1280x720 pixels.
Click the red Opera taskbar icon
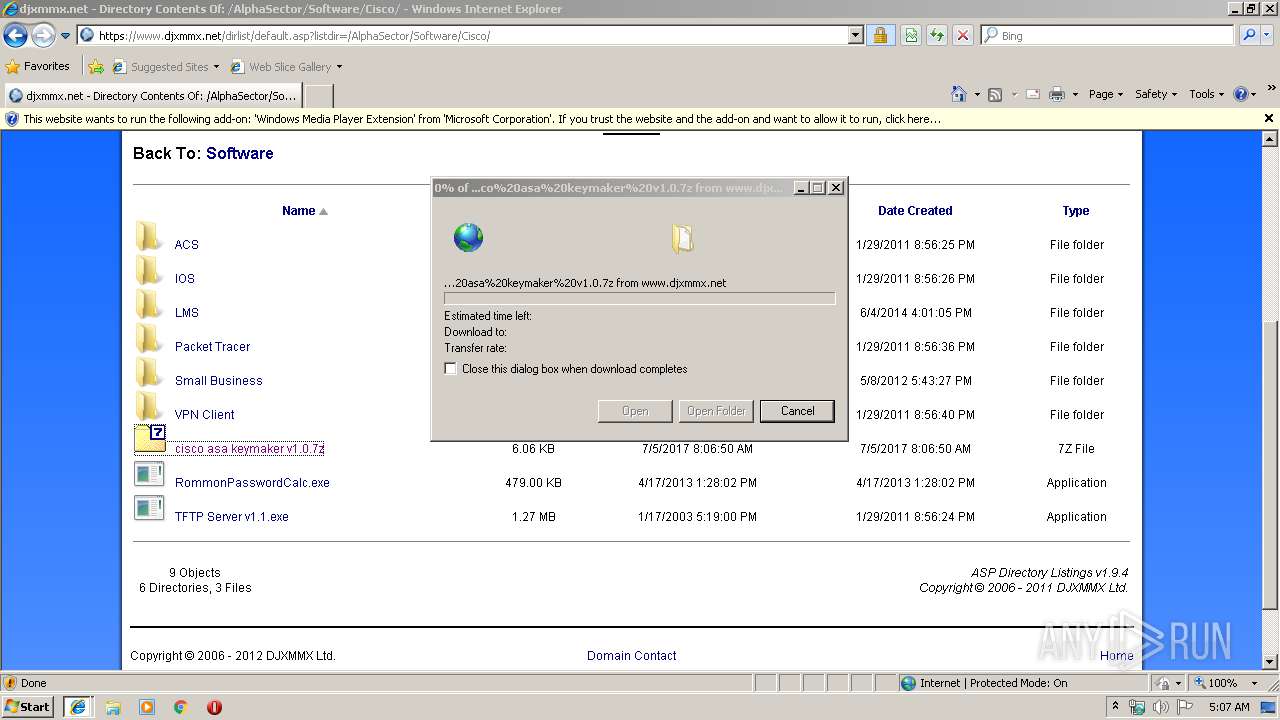pyautogui.click(x=214, y=707)
